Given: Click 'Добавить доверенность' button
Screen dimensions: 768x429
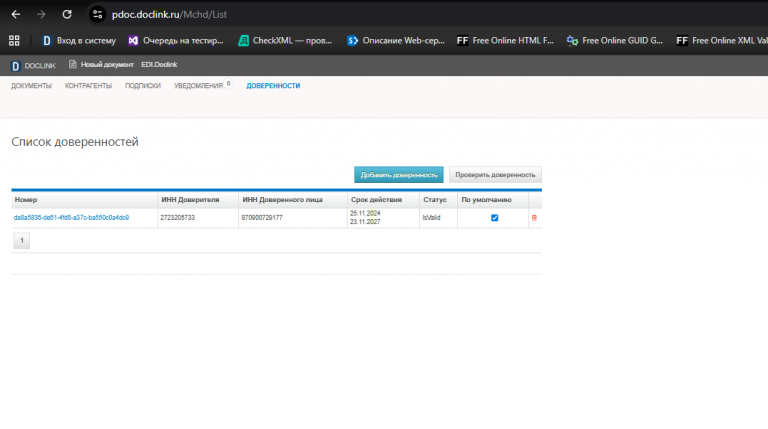Looking at the screenshot, I should coord(399,175).
